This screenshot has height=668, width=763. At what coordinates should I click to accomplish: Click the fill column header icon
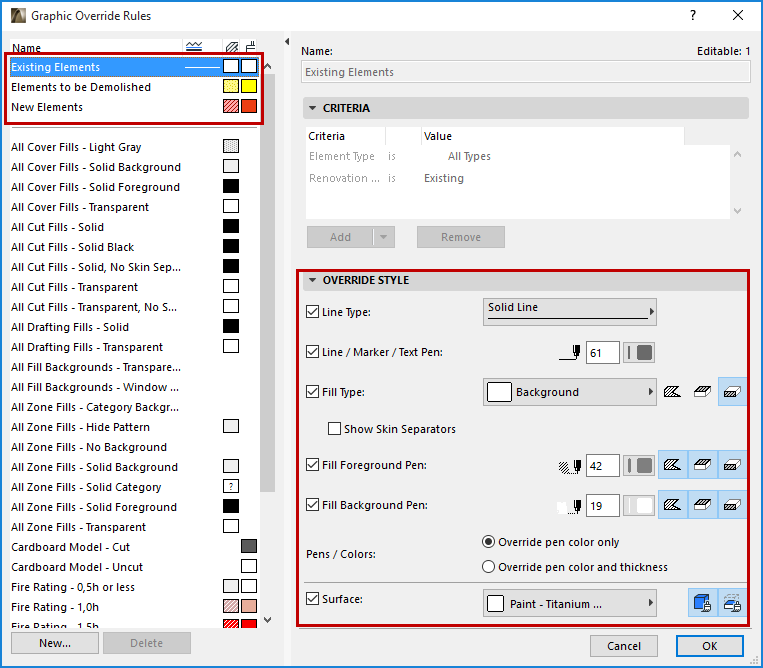[x=232, y=47]
